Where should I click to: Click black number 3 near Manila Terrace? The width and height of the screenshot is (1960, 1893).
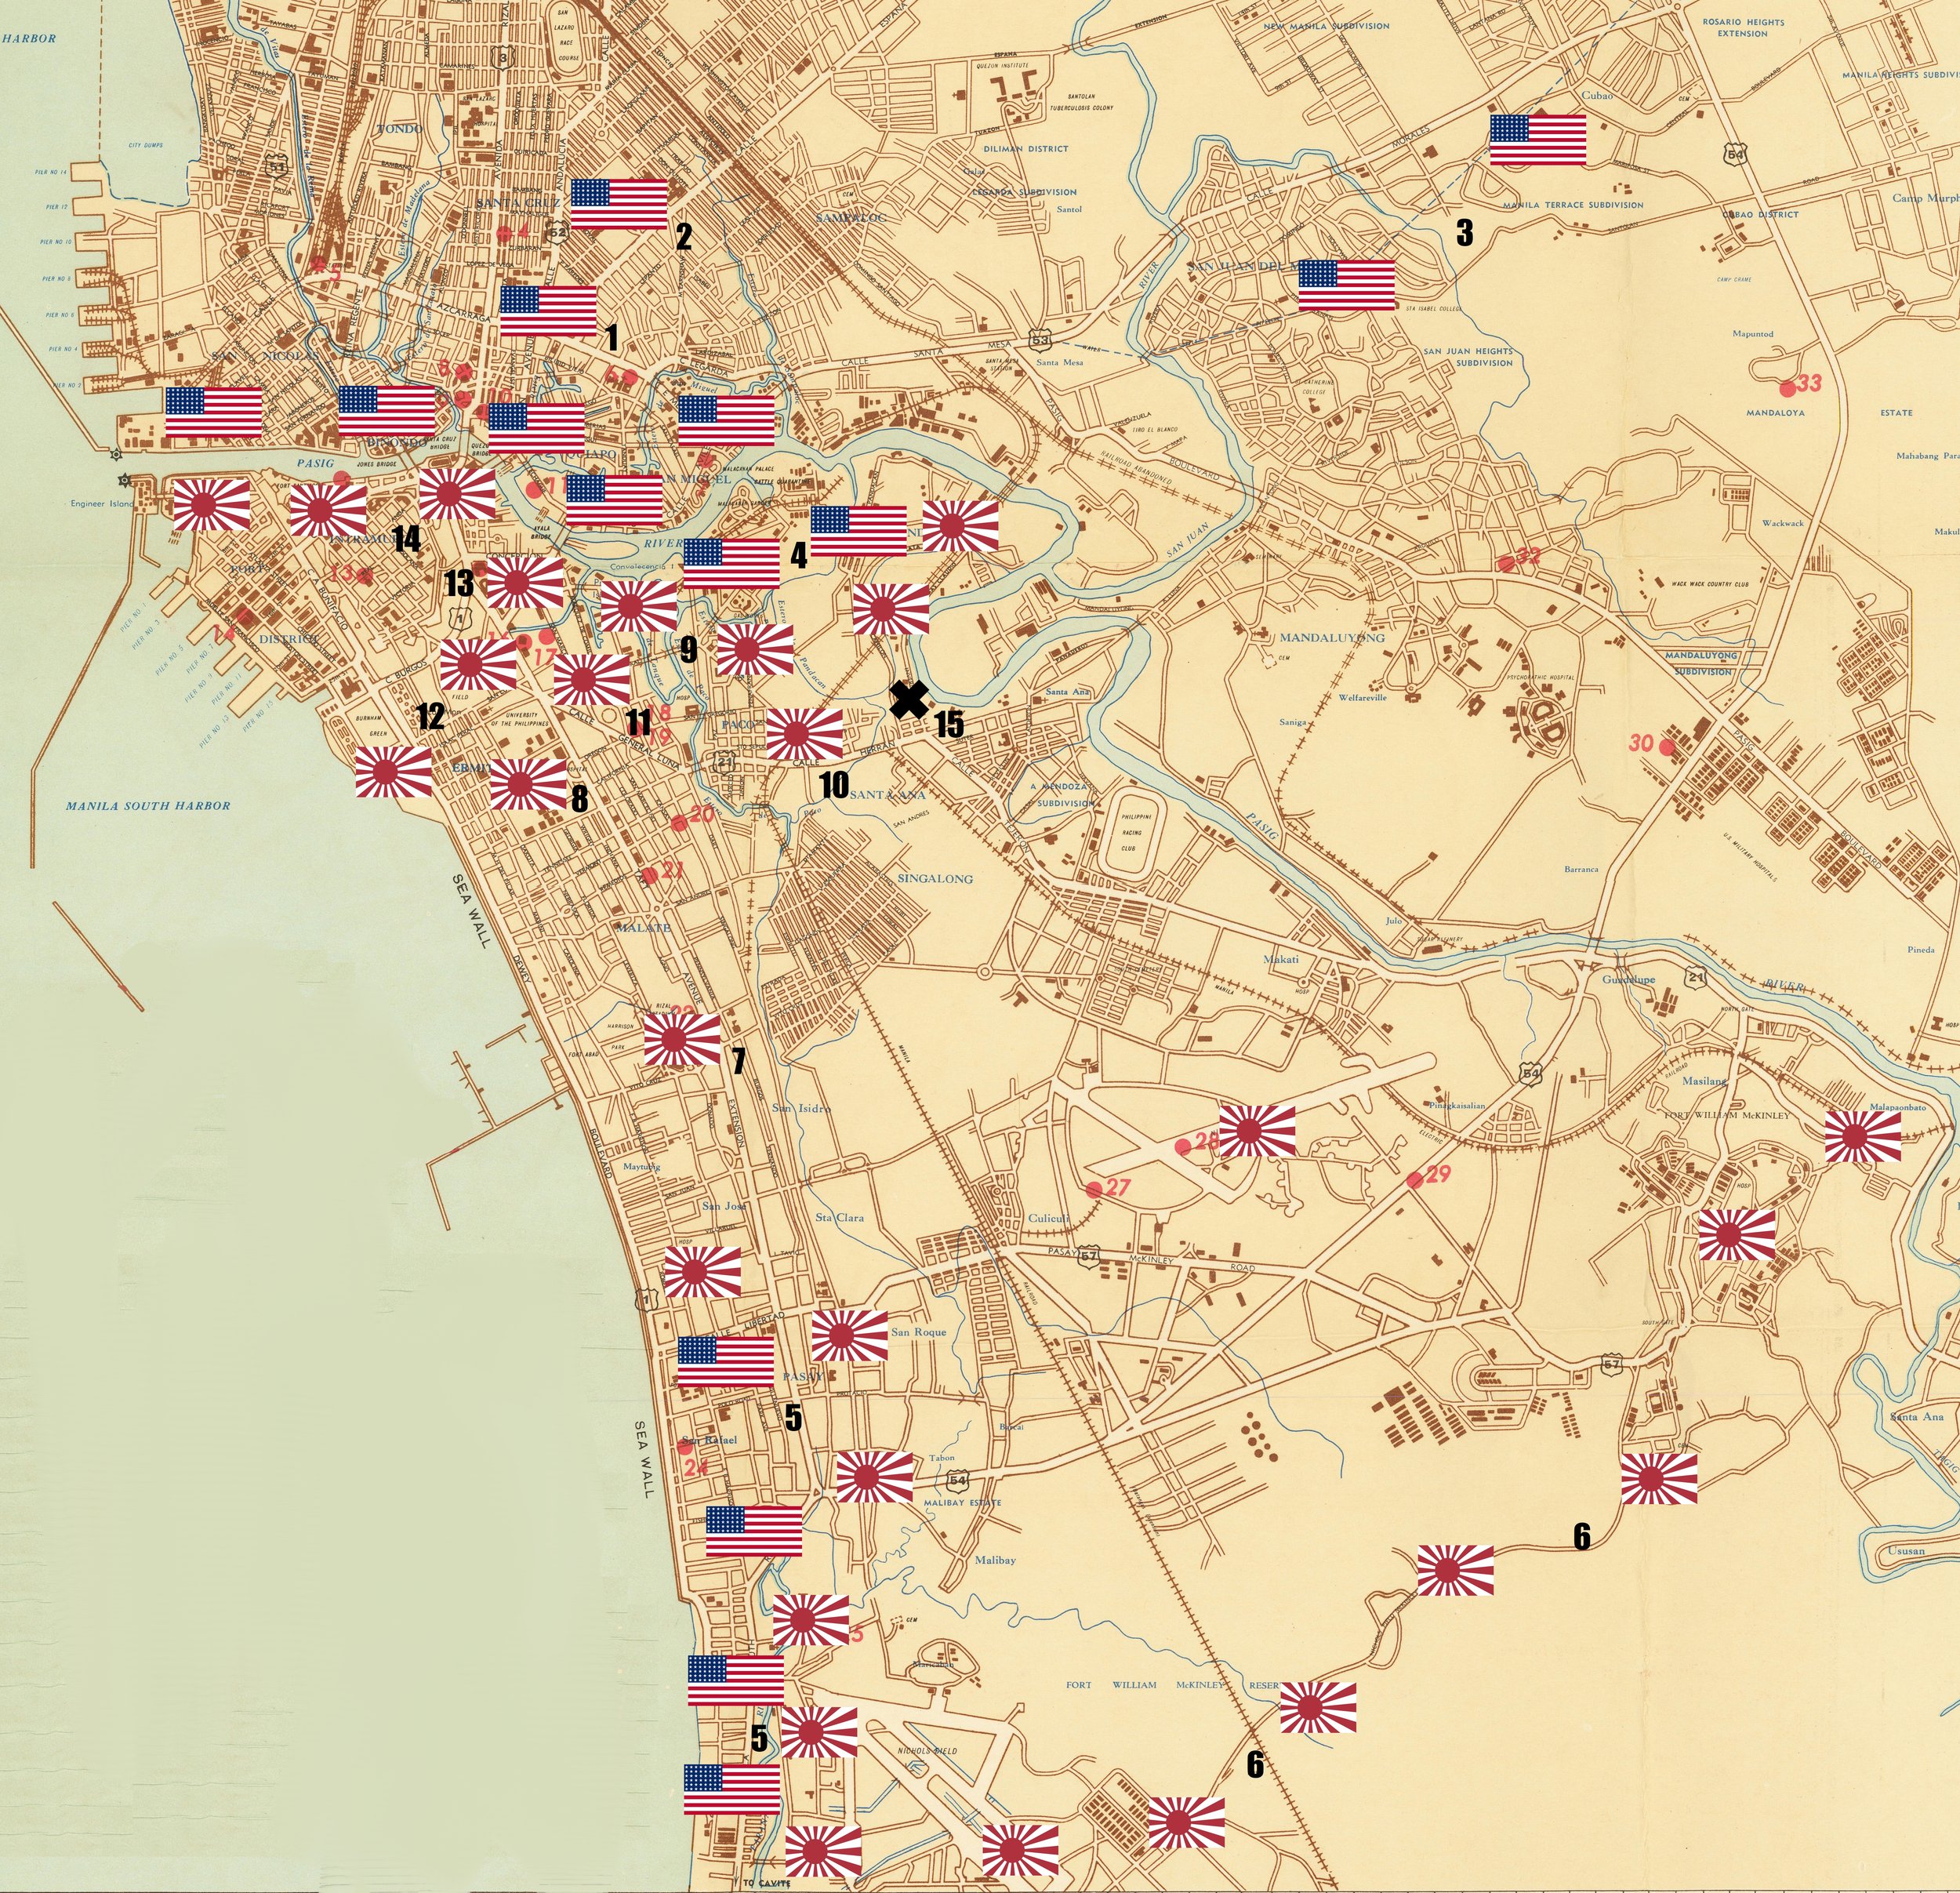click(1464, 233)
